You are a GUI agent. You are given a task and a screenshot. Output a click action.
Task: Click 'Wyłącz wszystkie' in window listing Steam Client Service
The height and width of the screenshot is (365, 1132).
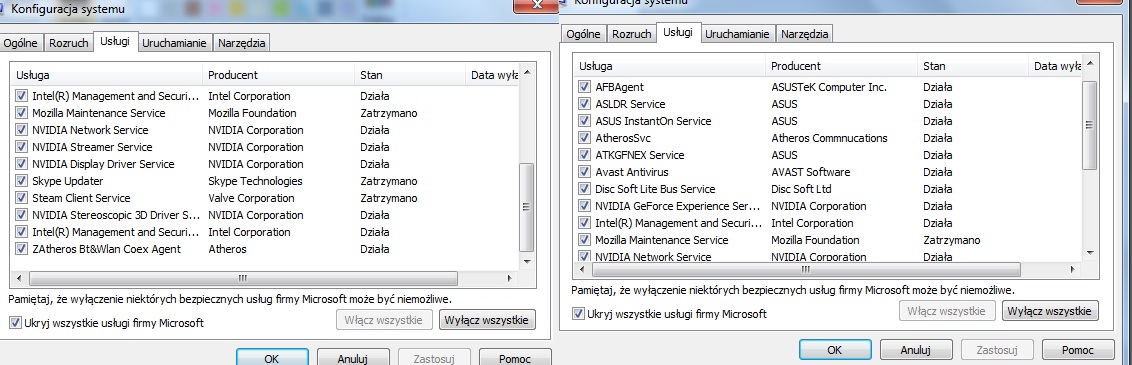pyautogui.click(x=487, y=320)
